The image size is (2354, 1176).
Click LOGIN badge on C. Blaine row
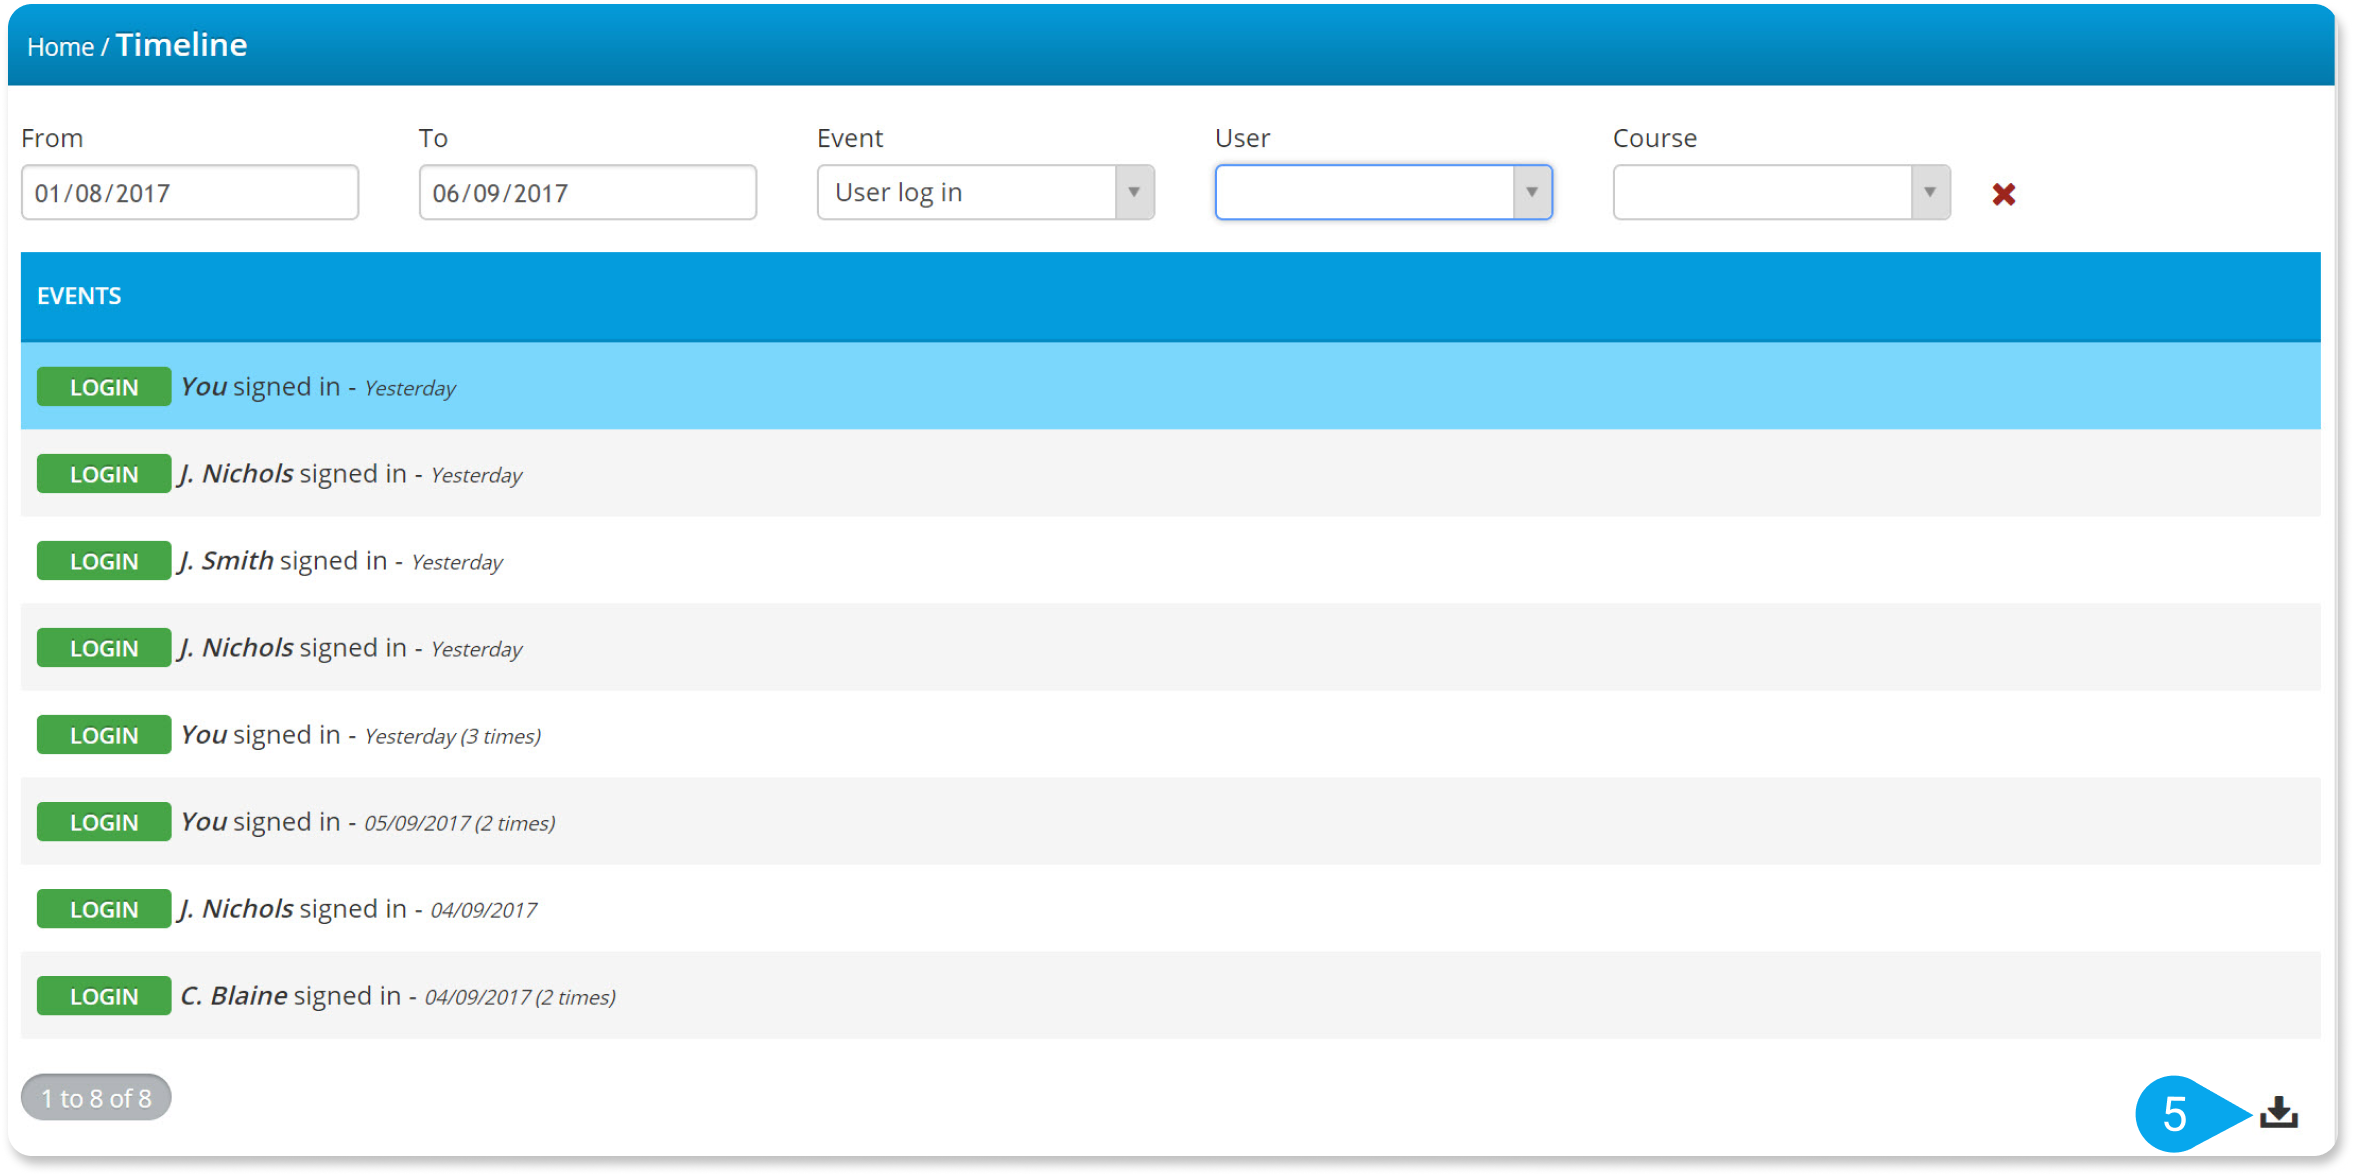pos(104,996)
